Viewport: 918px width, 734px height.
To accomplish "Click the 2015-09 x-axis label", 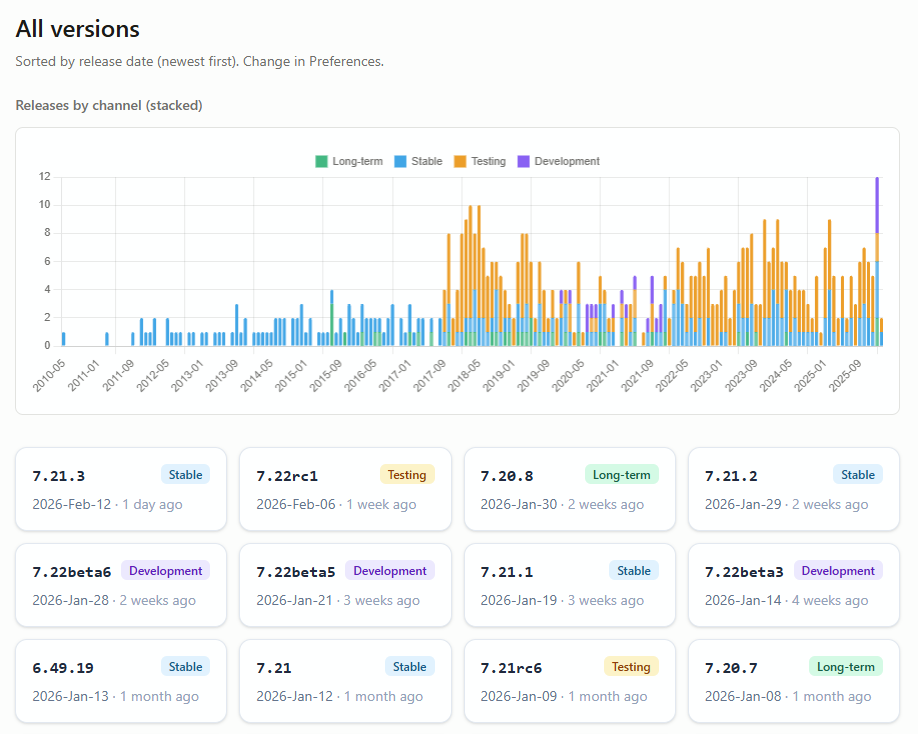I will pyautogui.click(x=326, y=375).
